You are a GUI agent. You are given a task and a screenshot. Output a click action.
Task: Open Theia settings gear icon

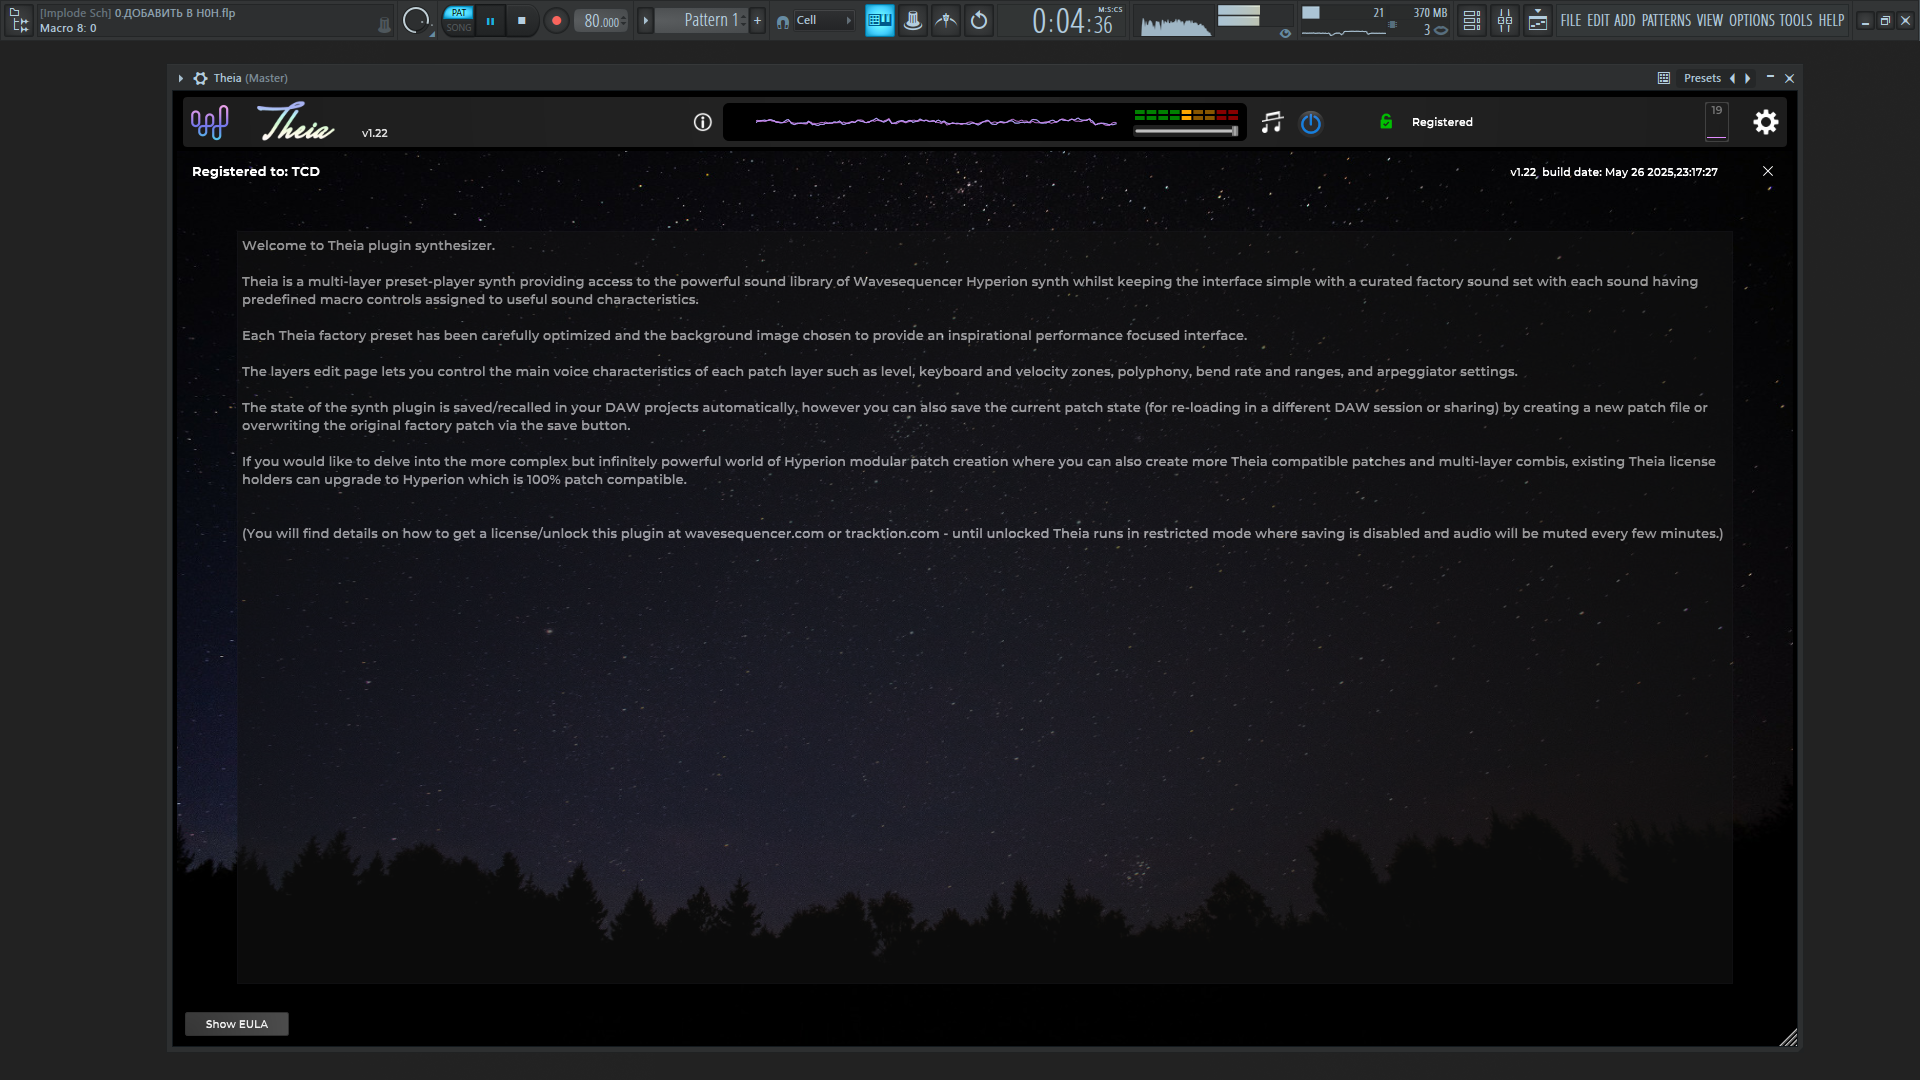click(1766, 122)
